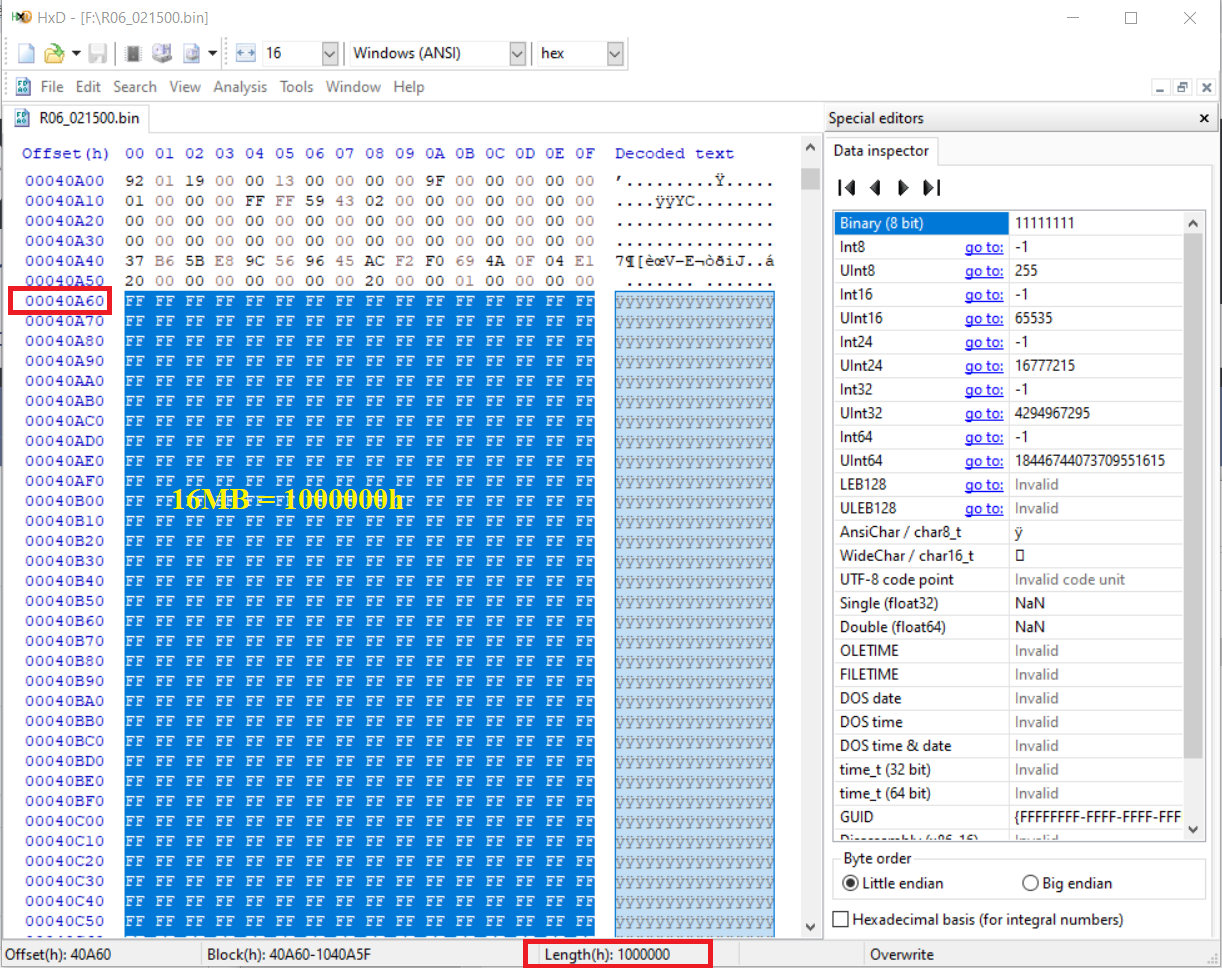The width and height of the screenshot is (1222, 968).
Task: Expand the Windows (ANSI) encoding dropdown
Action: pyautogui.click(x=517, y=53)
